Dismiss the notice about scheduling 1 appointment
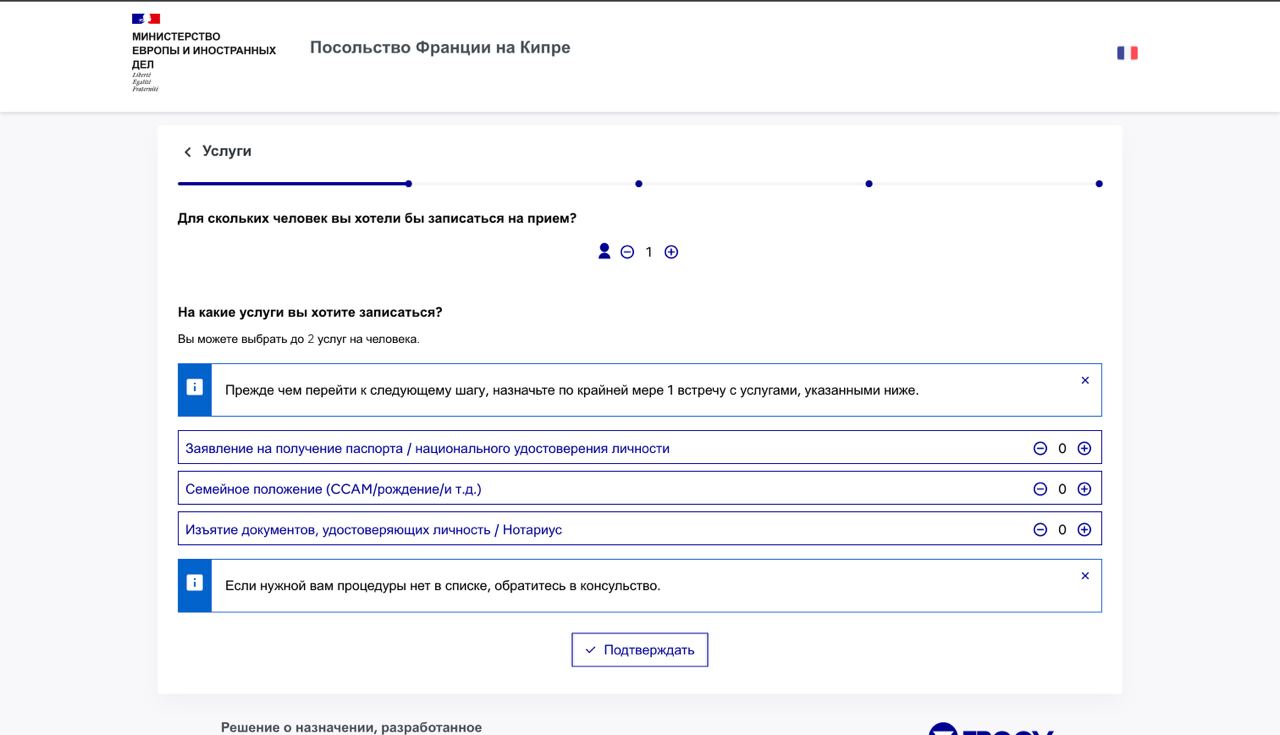Screen dimensions: 1280x735 1085,381
